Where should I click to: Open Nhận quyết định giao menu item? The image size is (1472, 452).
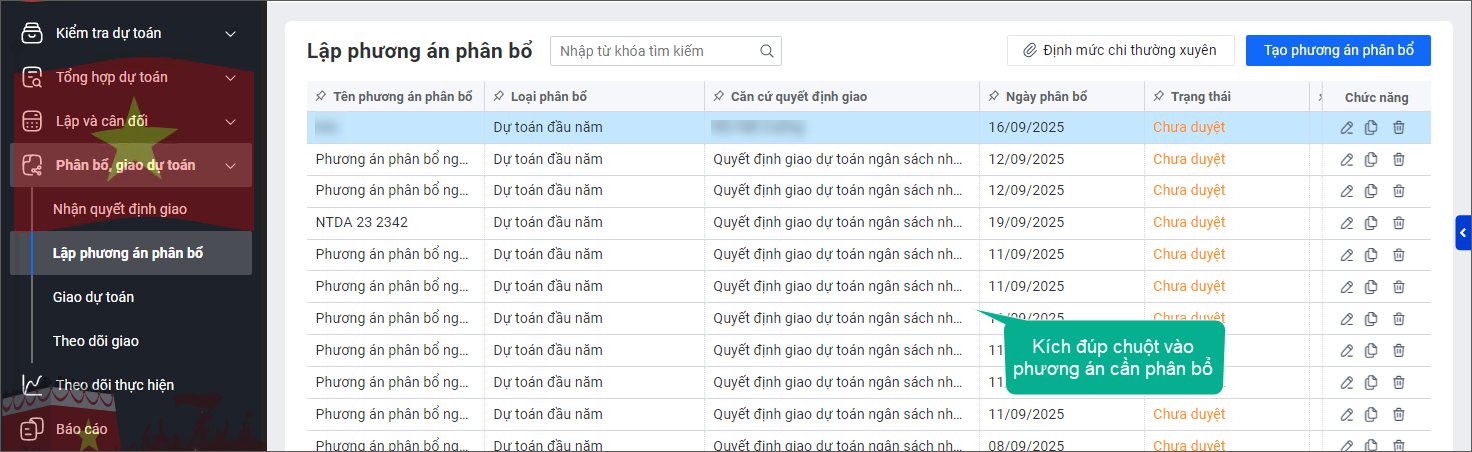point(120,209)
